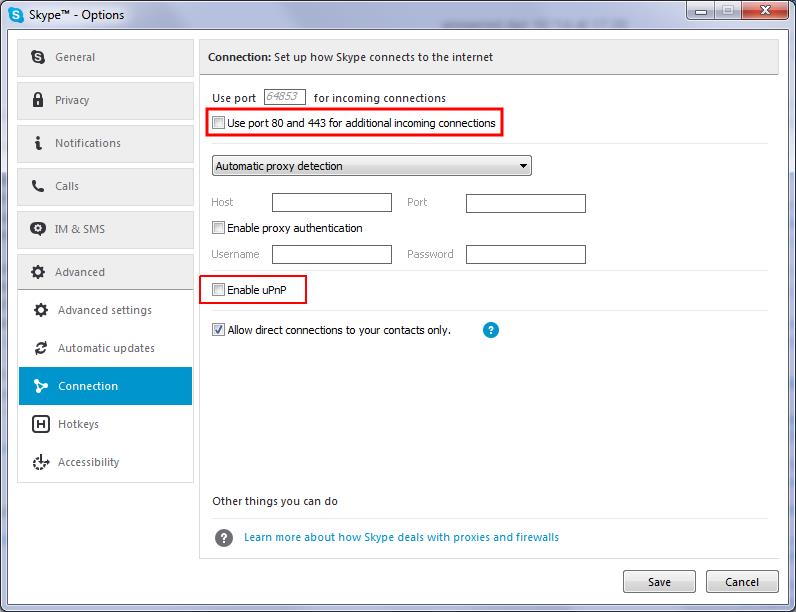Open the Hotkeys settings page
796x612 pixels.
[78, 424]
